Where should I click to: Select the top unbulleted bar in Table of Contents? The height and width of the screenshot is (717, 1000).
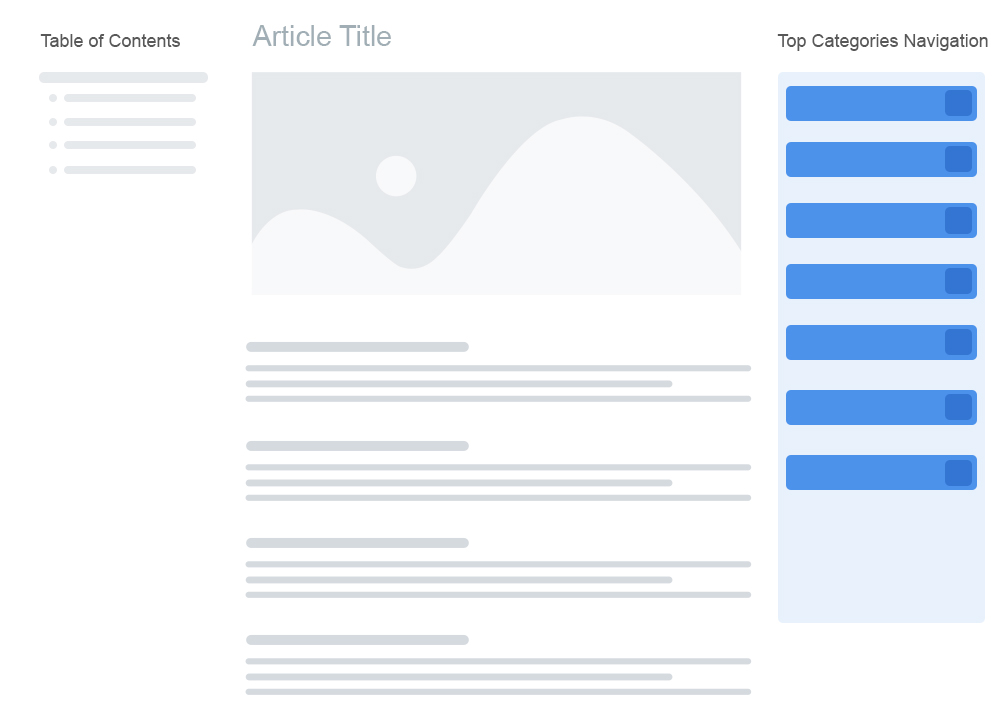pyautogui.click(x=123, y=77)
